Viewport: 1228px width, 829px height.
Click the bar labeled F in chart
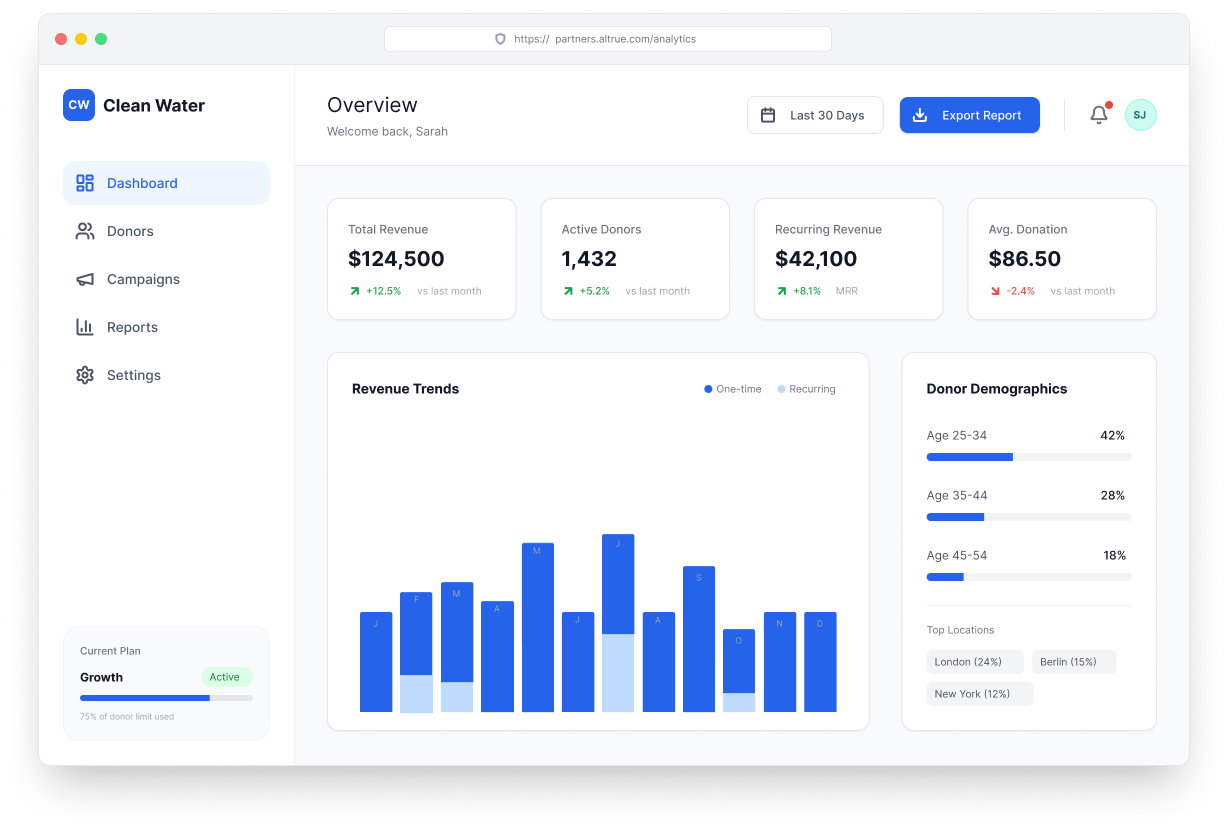click(x=416, y=652)
